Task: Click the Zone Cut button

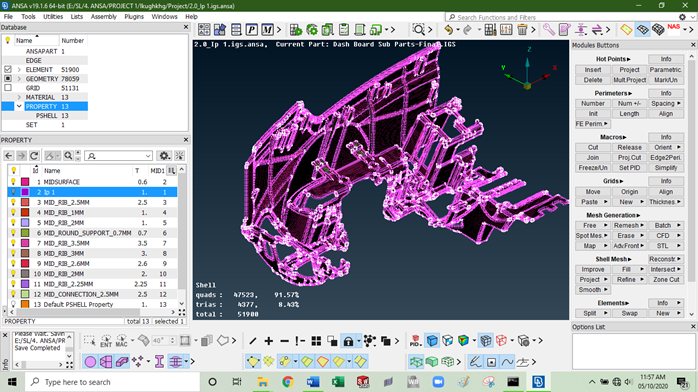Action: pos(666,279)
